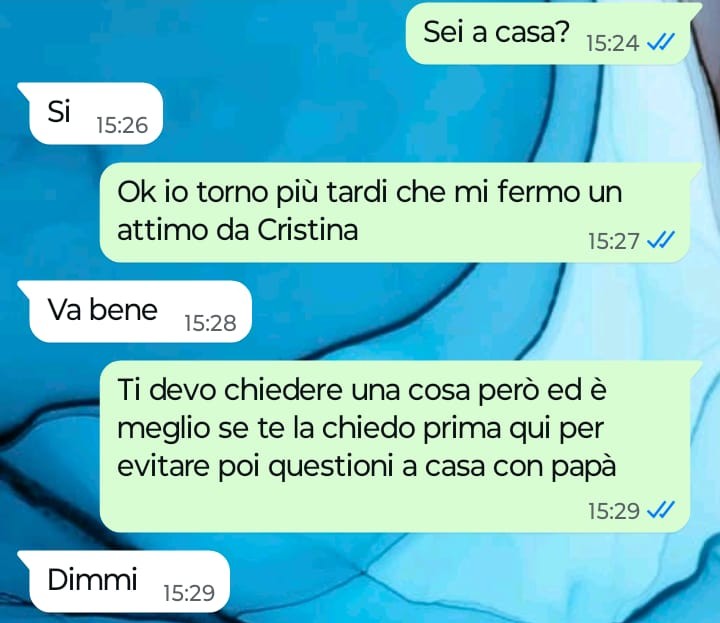Click the 15:29 timestamp in green bubble
Viewport: 720px width, 623px height.
613,511
